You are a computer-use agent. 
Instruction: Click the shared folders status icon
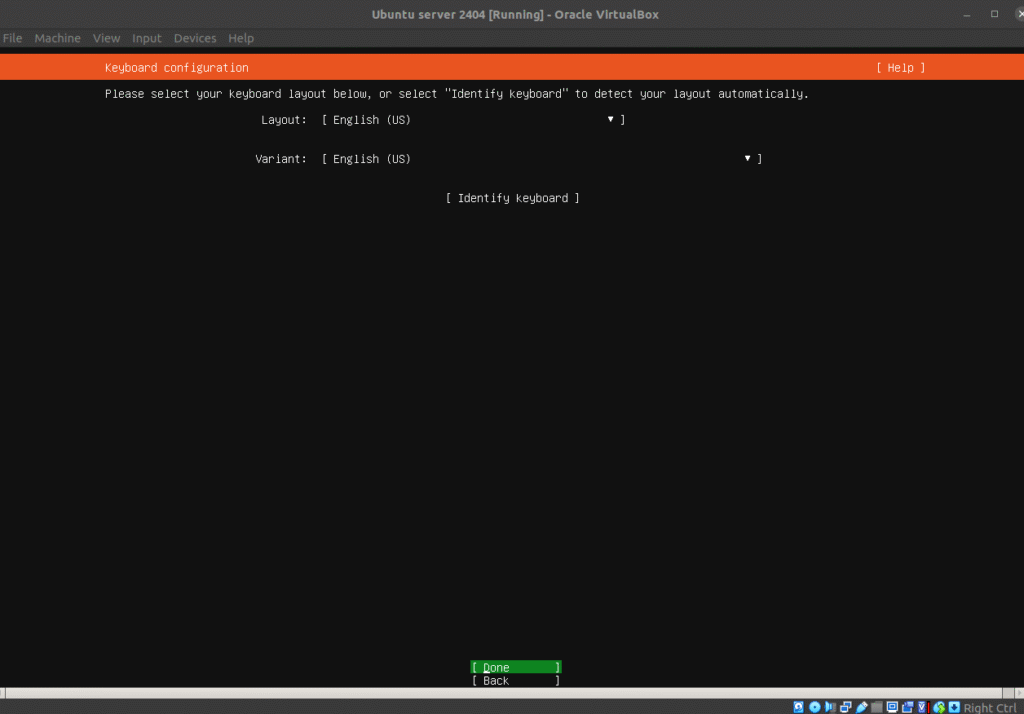pyautogui.click(x=877, y=707)
